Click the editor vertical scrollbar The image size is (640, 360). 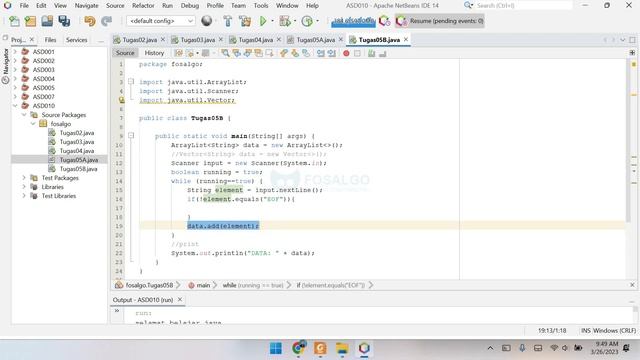coord(629,141)
